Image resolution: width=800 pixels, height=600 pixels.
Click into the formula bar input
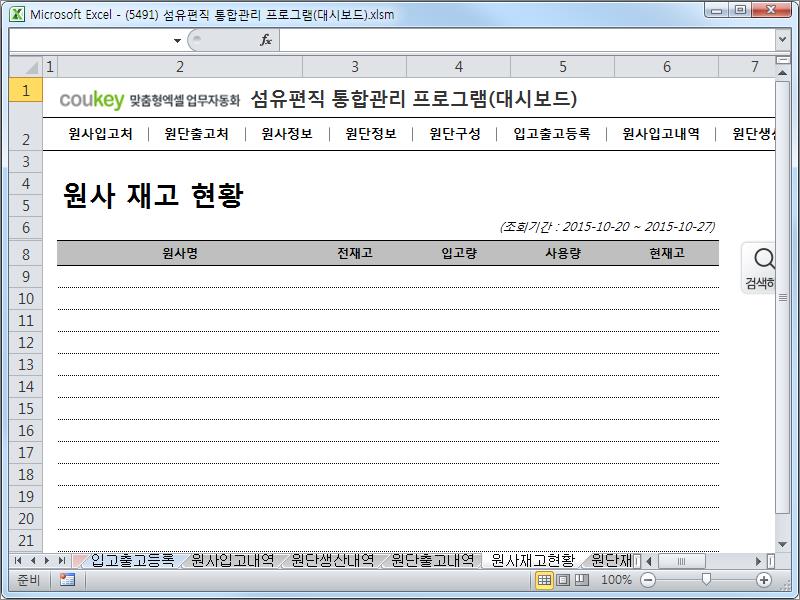[527, 40]
